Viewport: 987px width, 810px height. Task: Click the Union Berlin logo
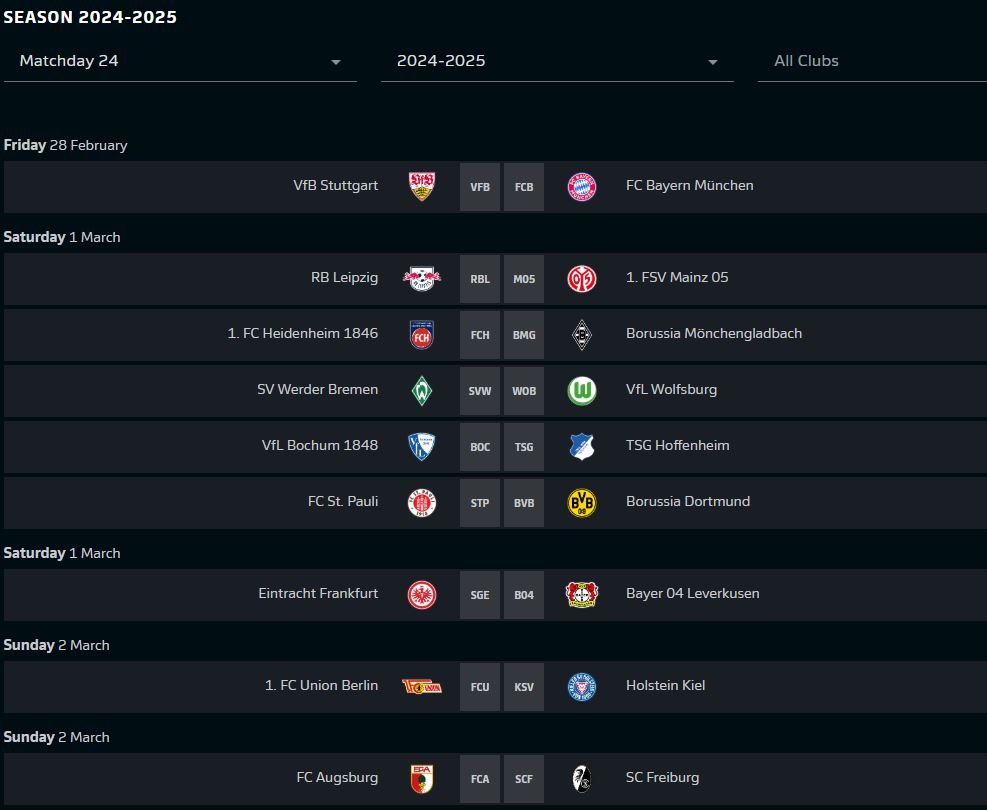pyautogui.click(x=422, y=687)
